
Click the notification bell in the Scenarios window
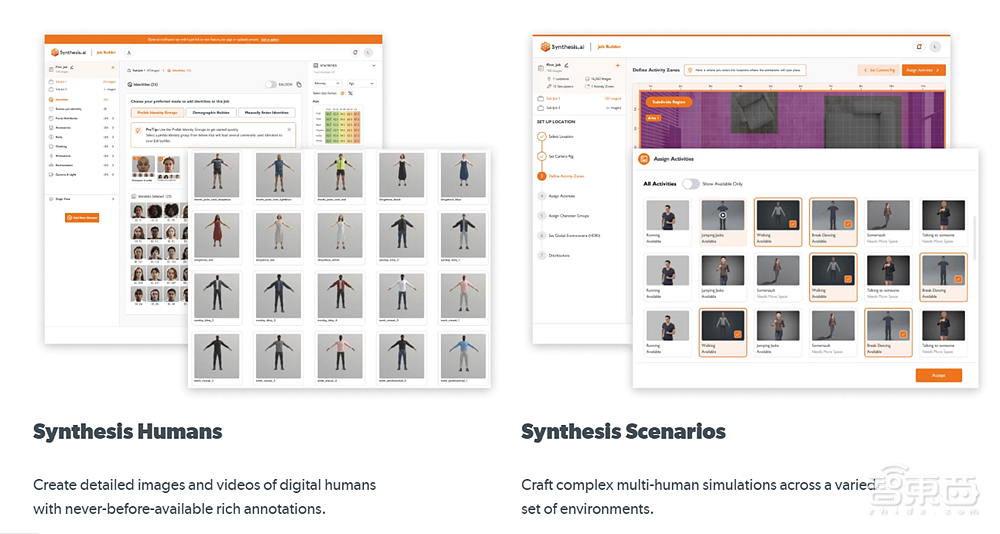[919, 46]
